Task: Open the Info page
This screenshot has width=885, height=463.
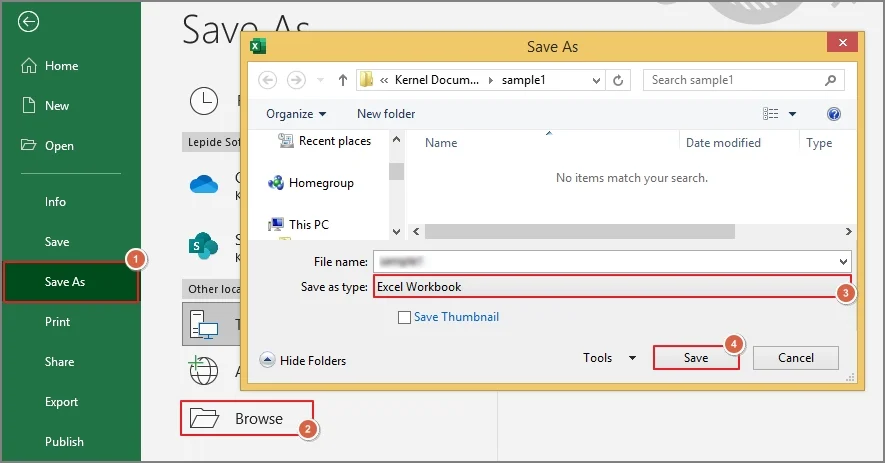Action: tap(55, 202)
